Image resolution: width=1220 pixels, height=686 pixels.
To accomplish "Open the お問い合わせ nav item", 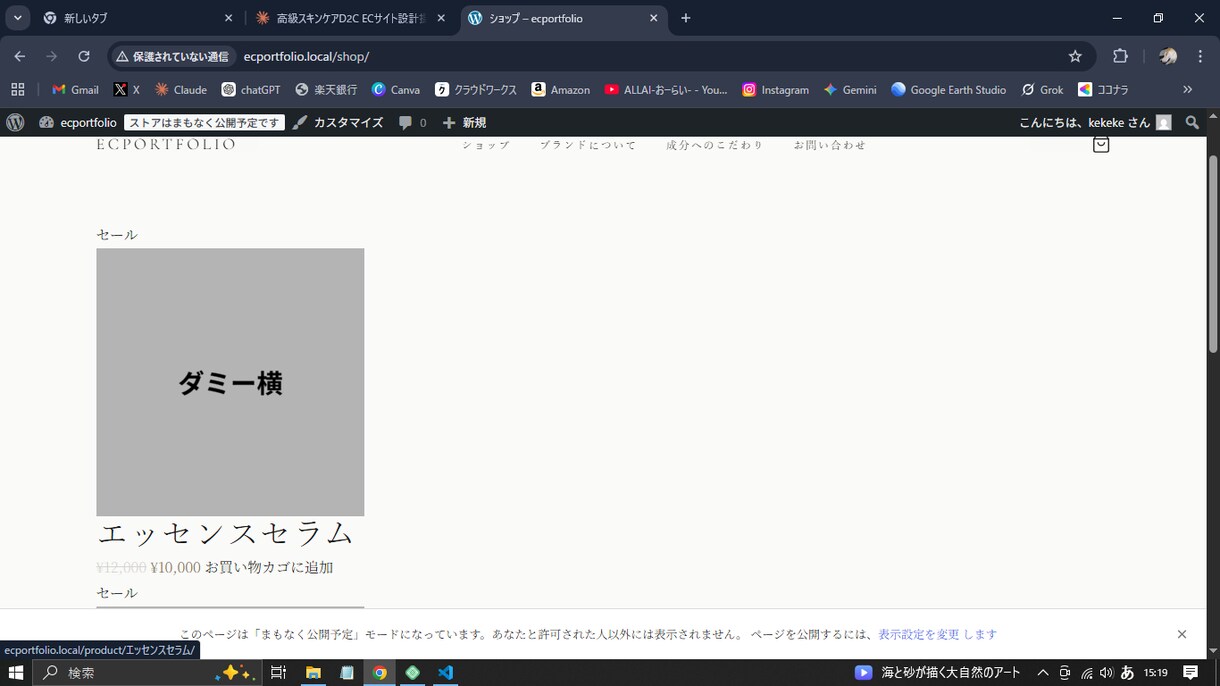I will pos(830,145).
